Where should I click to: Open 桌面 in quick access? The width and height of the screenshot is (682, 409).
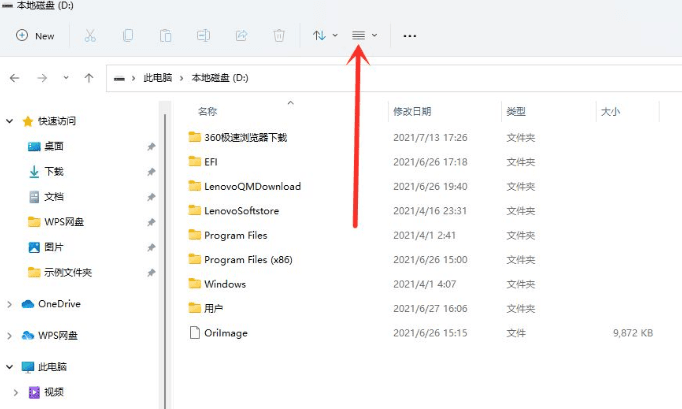(x=53, y=146)
